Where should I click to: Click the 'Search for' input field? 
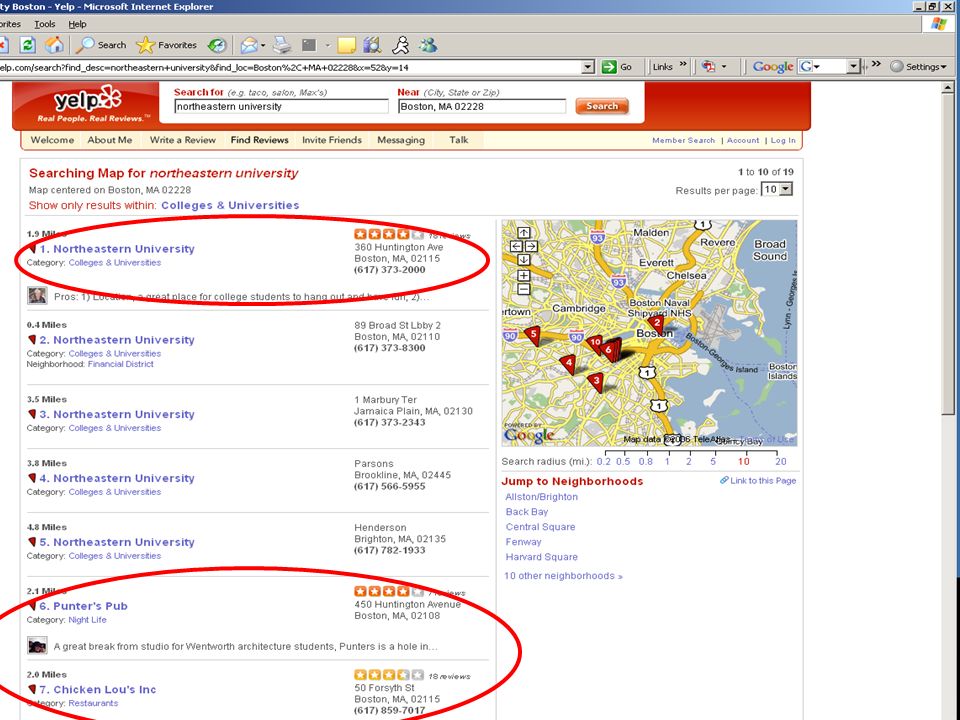click(282, 107)
